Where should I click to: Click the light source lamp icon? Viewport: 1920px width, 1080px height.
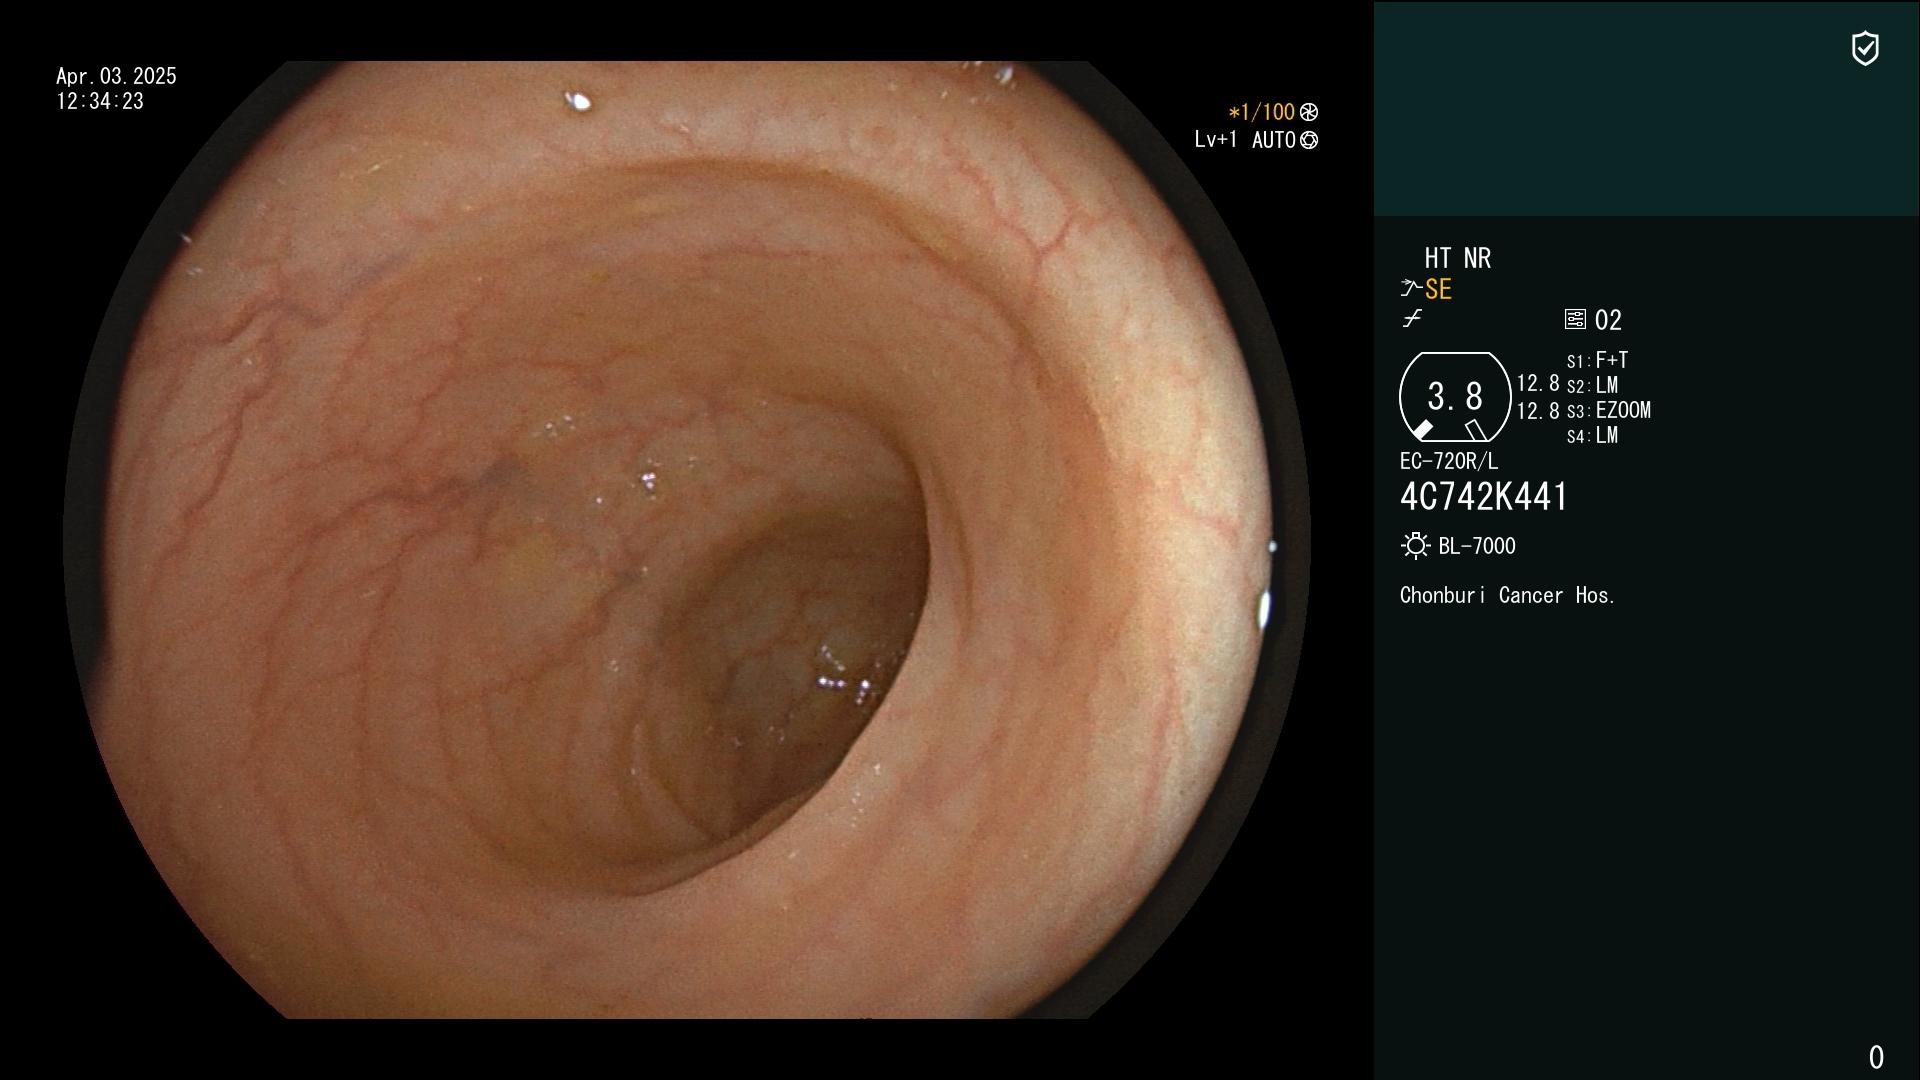(x=1415, y=546)
